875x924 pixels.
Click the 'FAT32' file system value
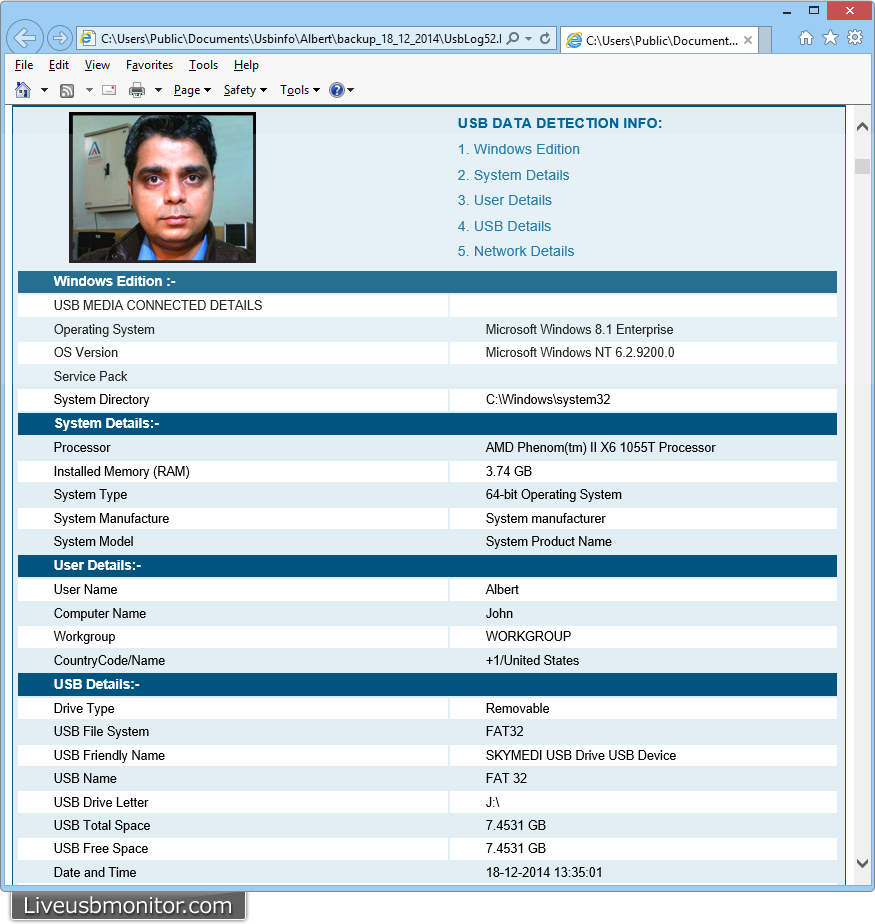click(504, 731)
